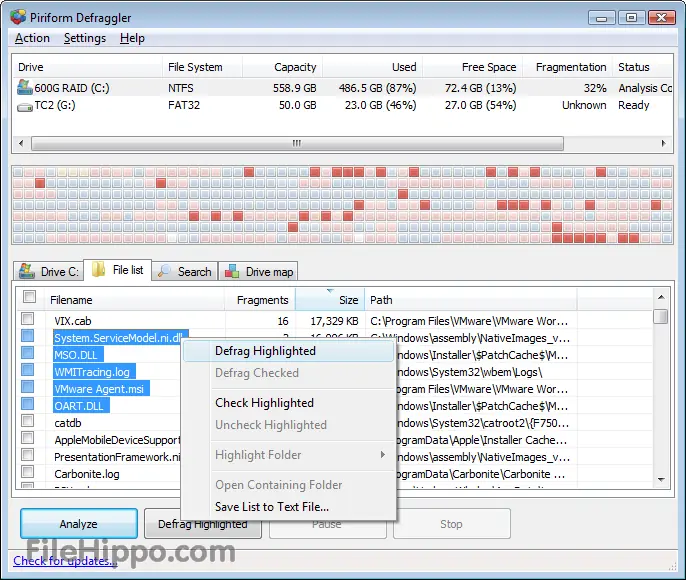The width and height of the screenshot is (686, 580).
Task: Click the TC2 (G:) drive icon
Action: point(24,106)
